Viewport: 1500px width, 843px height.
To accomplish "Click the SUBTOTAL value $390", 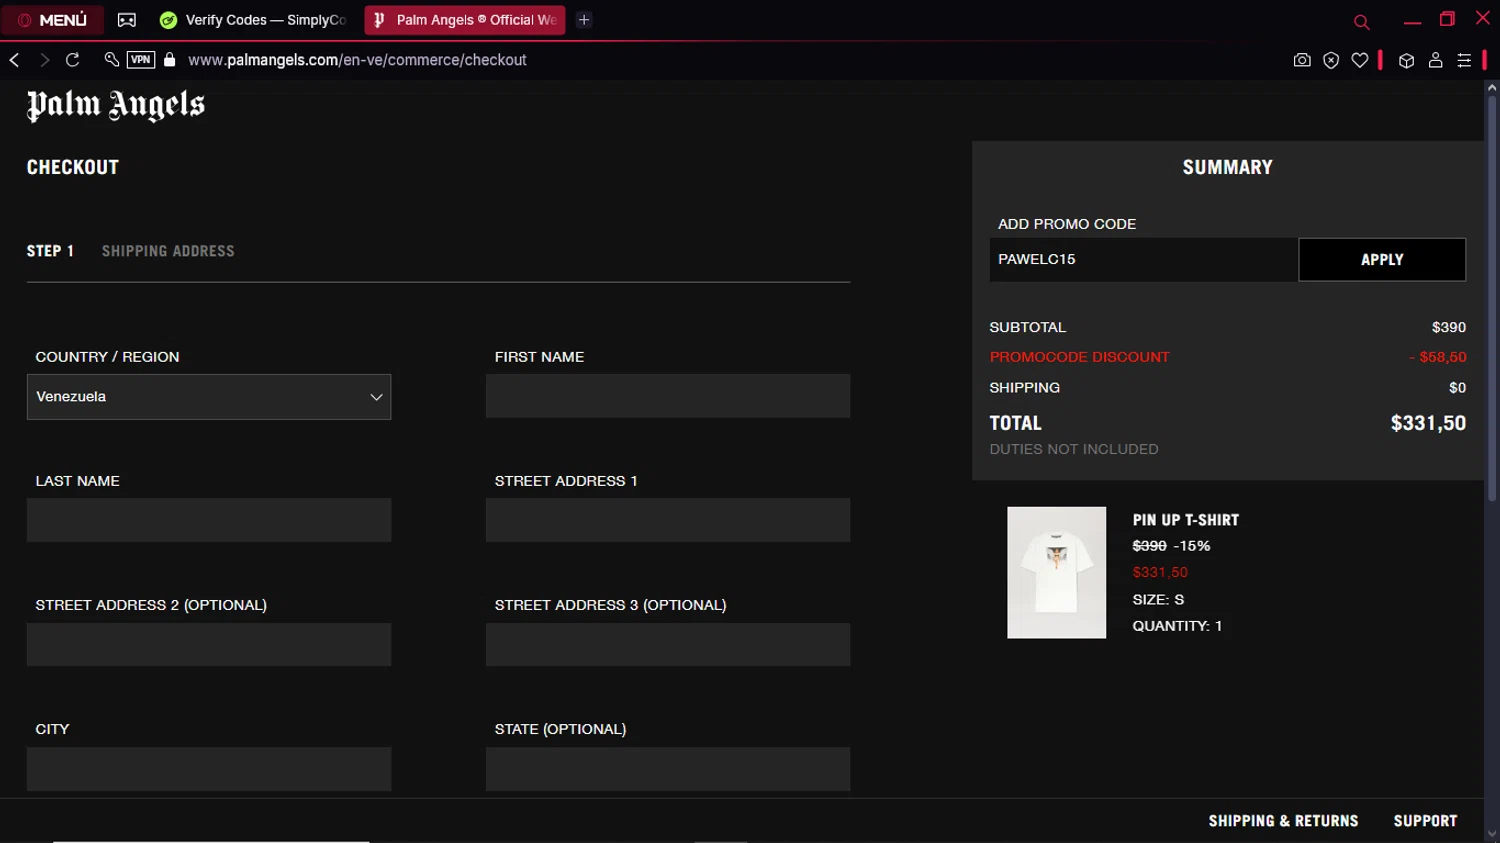I will point(1449,327).
